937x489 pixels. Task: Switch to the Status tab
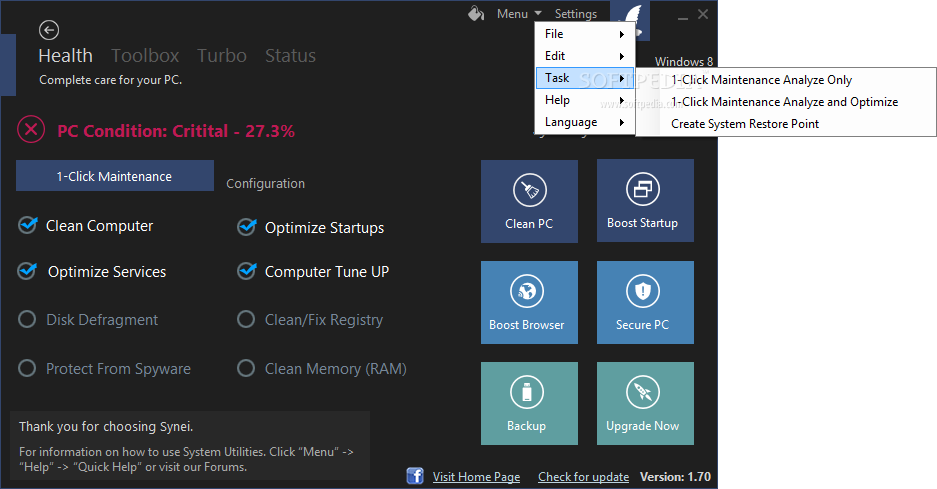pyautogui.click(x=290, y=56)
